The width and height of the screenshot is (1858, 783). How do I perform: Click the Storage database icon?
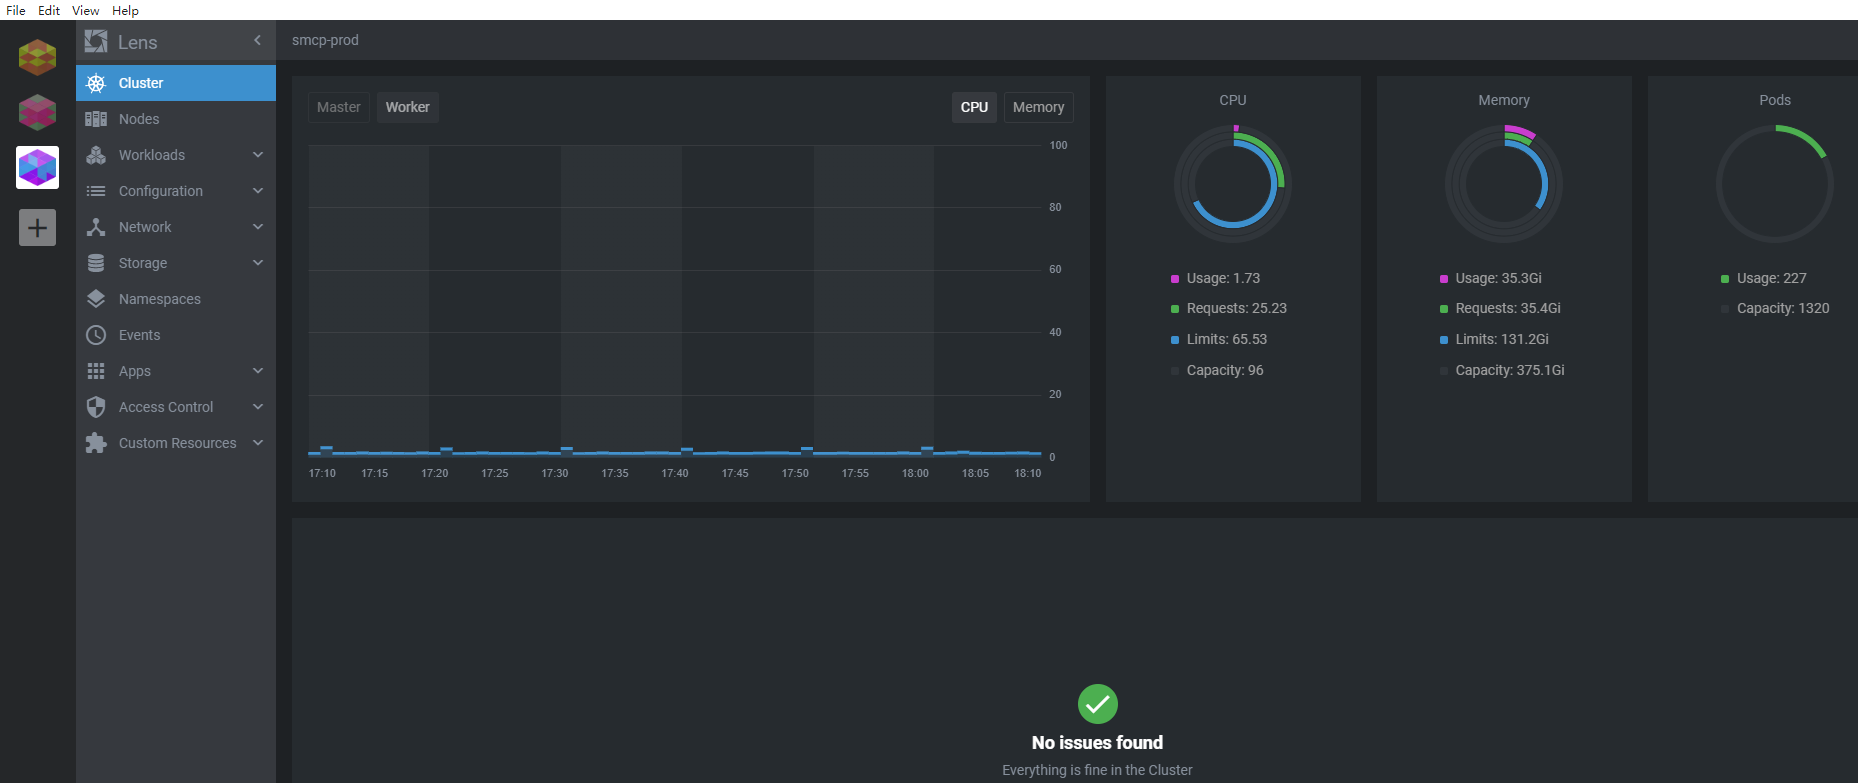click(x=96, y=263)
